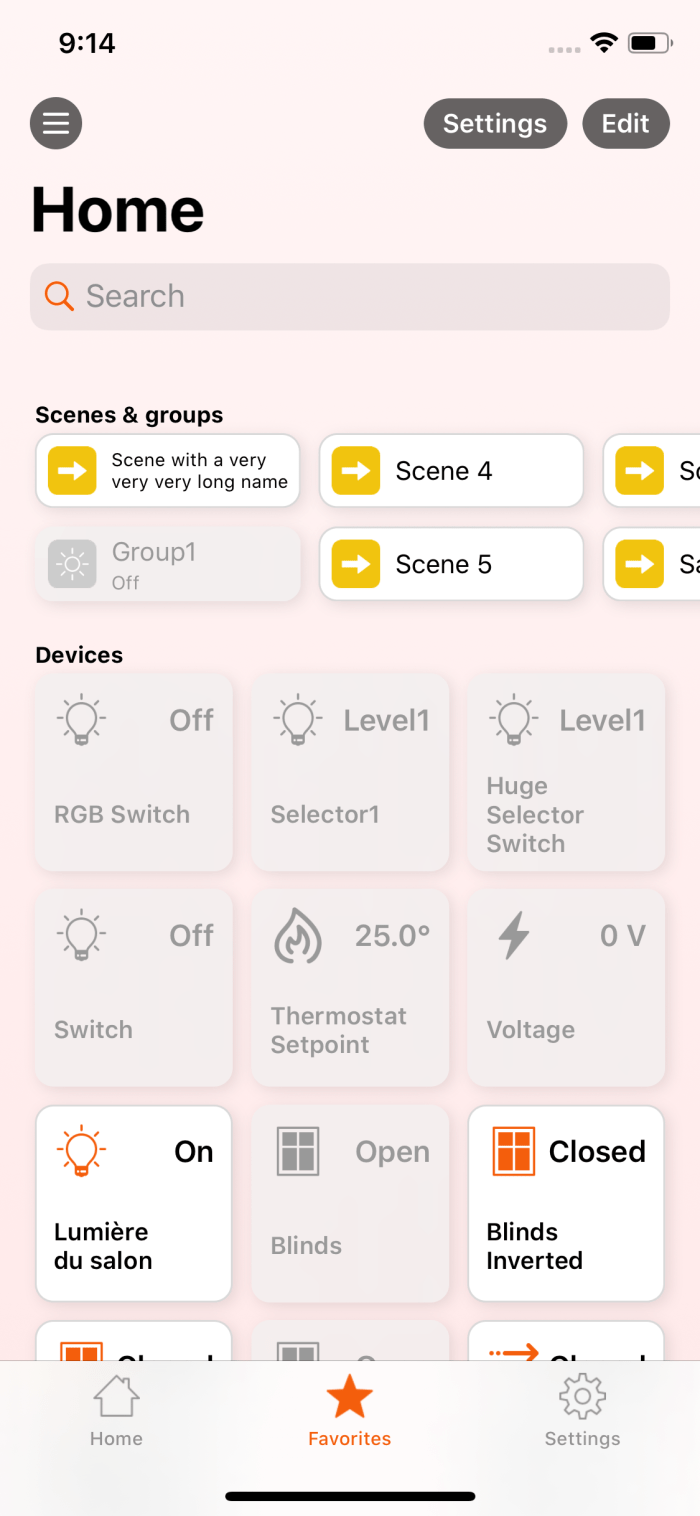700x1516 pixels.
Task: Select the Favorites tab
Action: pos(349,1411)
